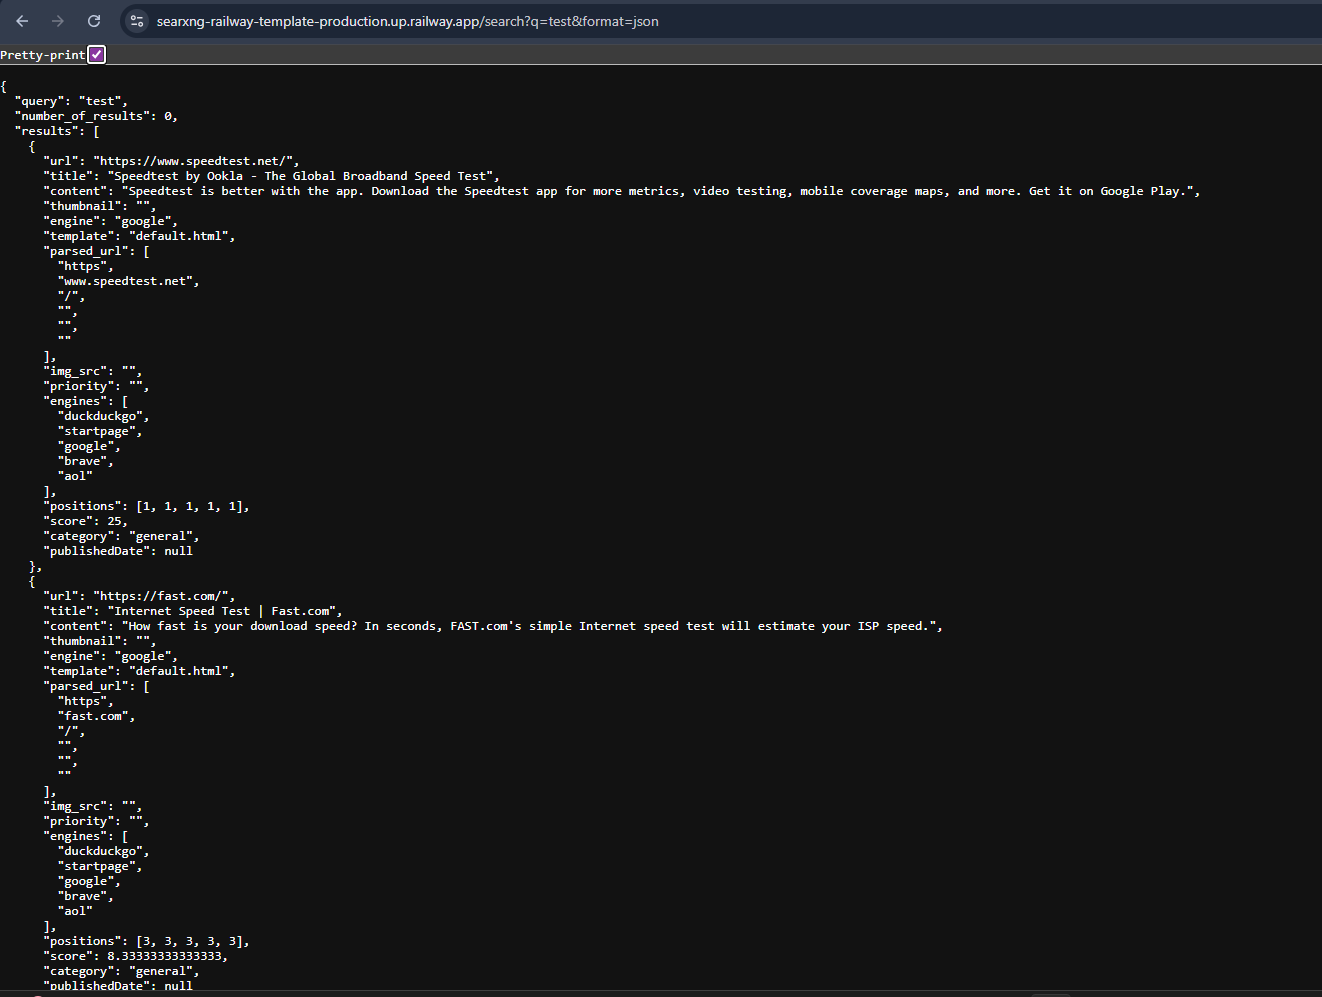Click the startpage engine in second result
Viewport: 1322px width, 997px height.
tap(97, 865)
